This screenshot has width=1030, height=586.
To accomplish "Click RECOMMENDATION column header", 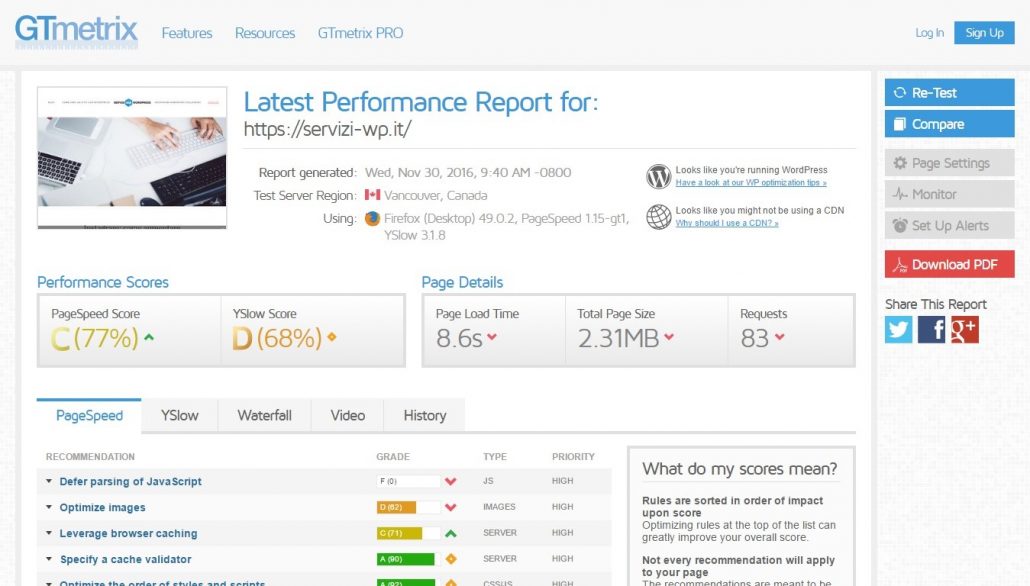I will 90,457.
